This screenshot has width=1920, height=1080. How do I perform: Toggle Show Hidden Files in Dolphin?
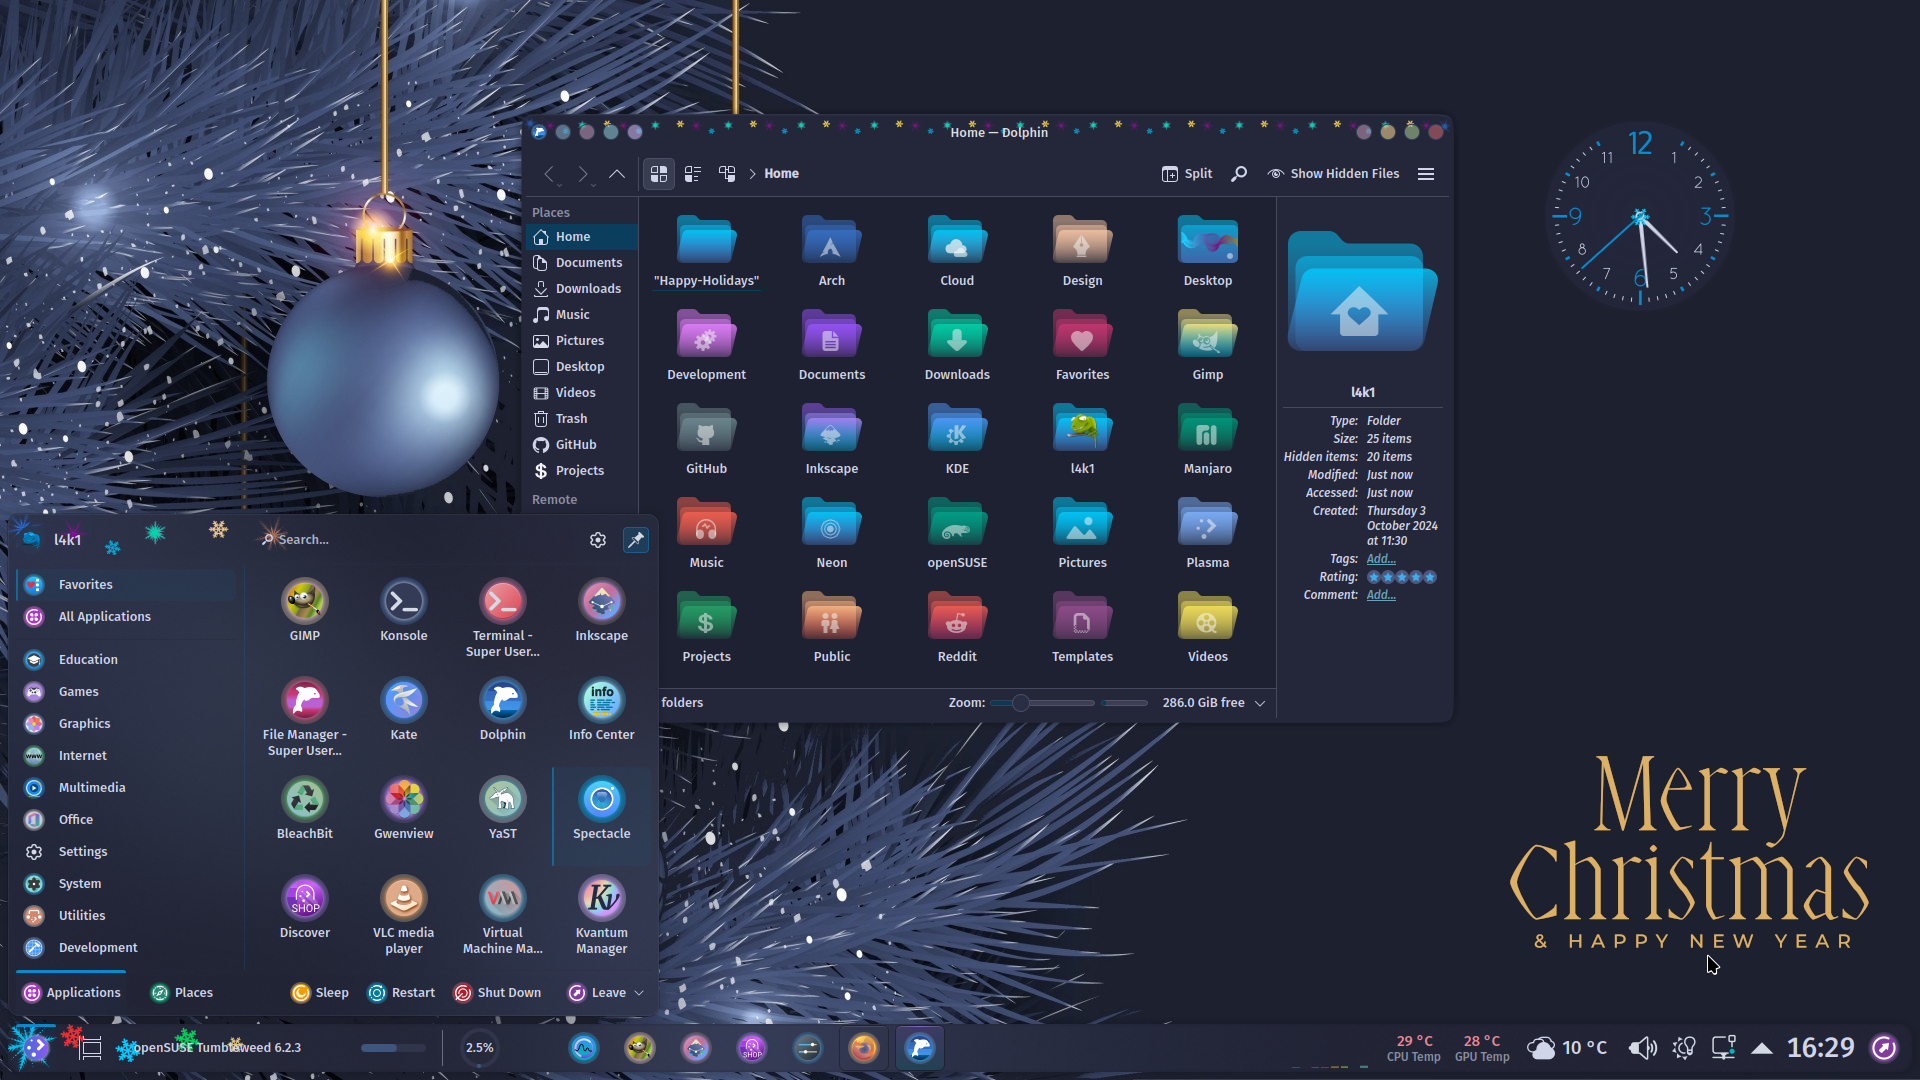(1334, 174)
